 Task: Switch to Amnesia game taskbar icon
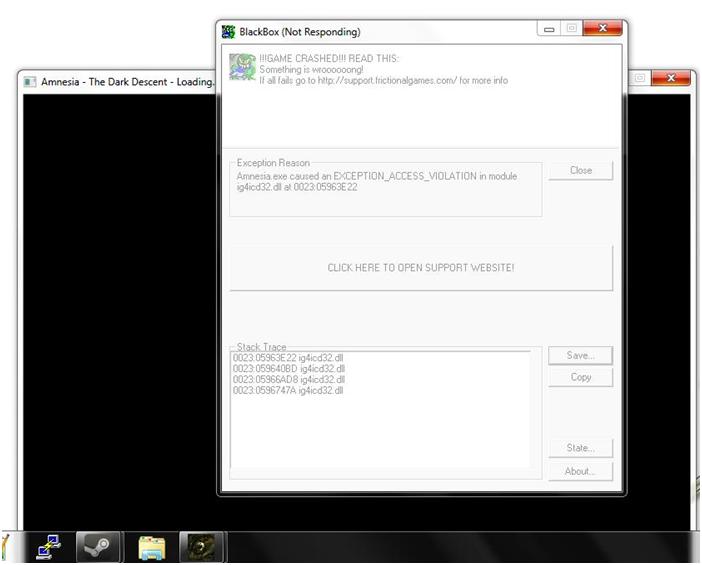tap(201, 546)
